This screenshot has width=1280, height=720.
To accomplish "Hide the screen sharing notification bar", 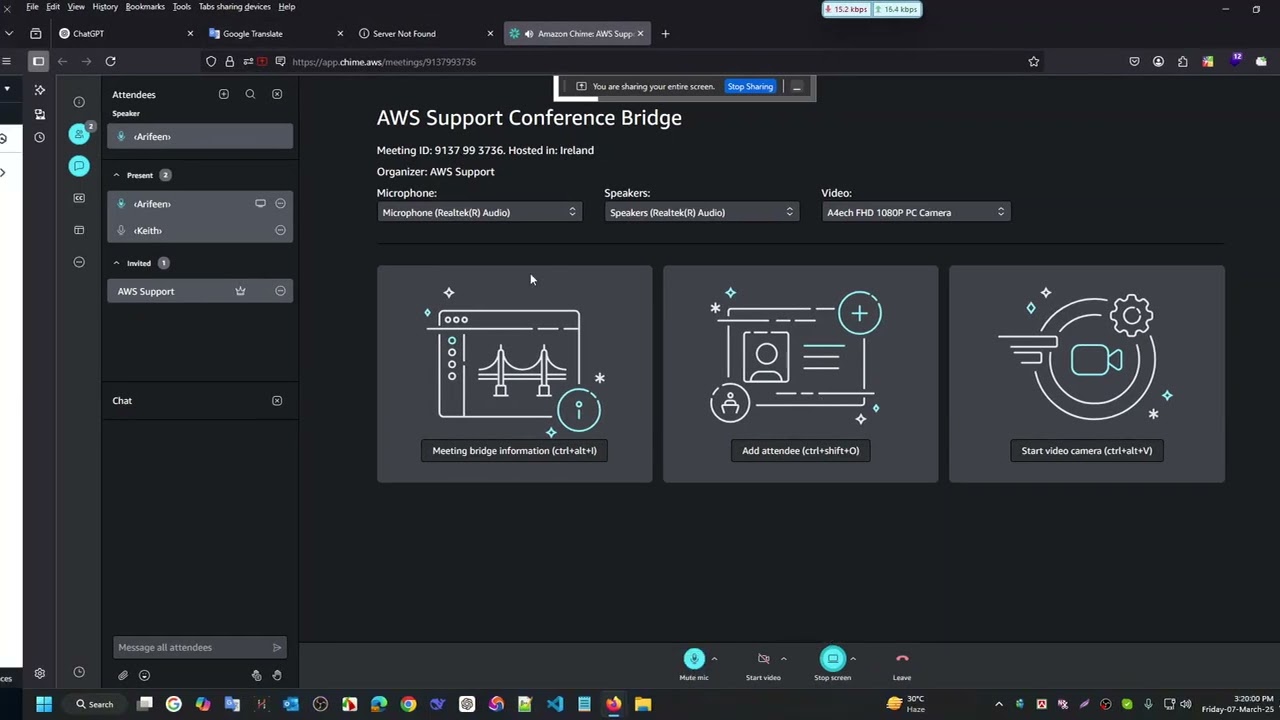I will point(797,87).
